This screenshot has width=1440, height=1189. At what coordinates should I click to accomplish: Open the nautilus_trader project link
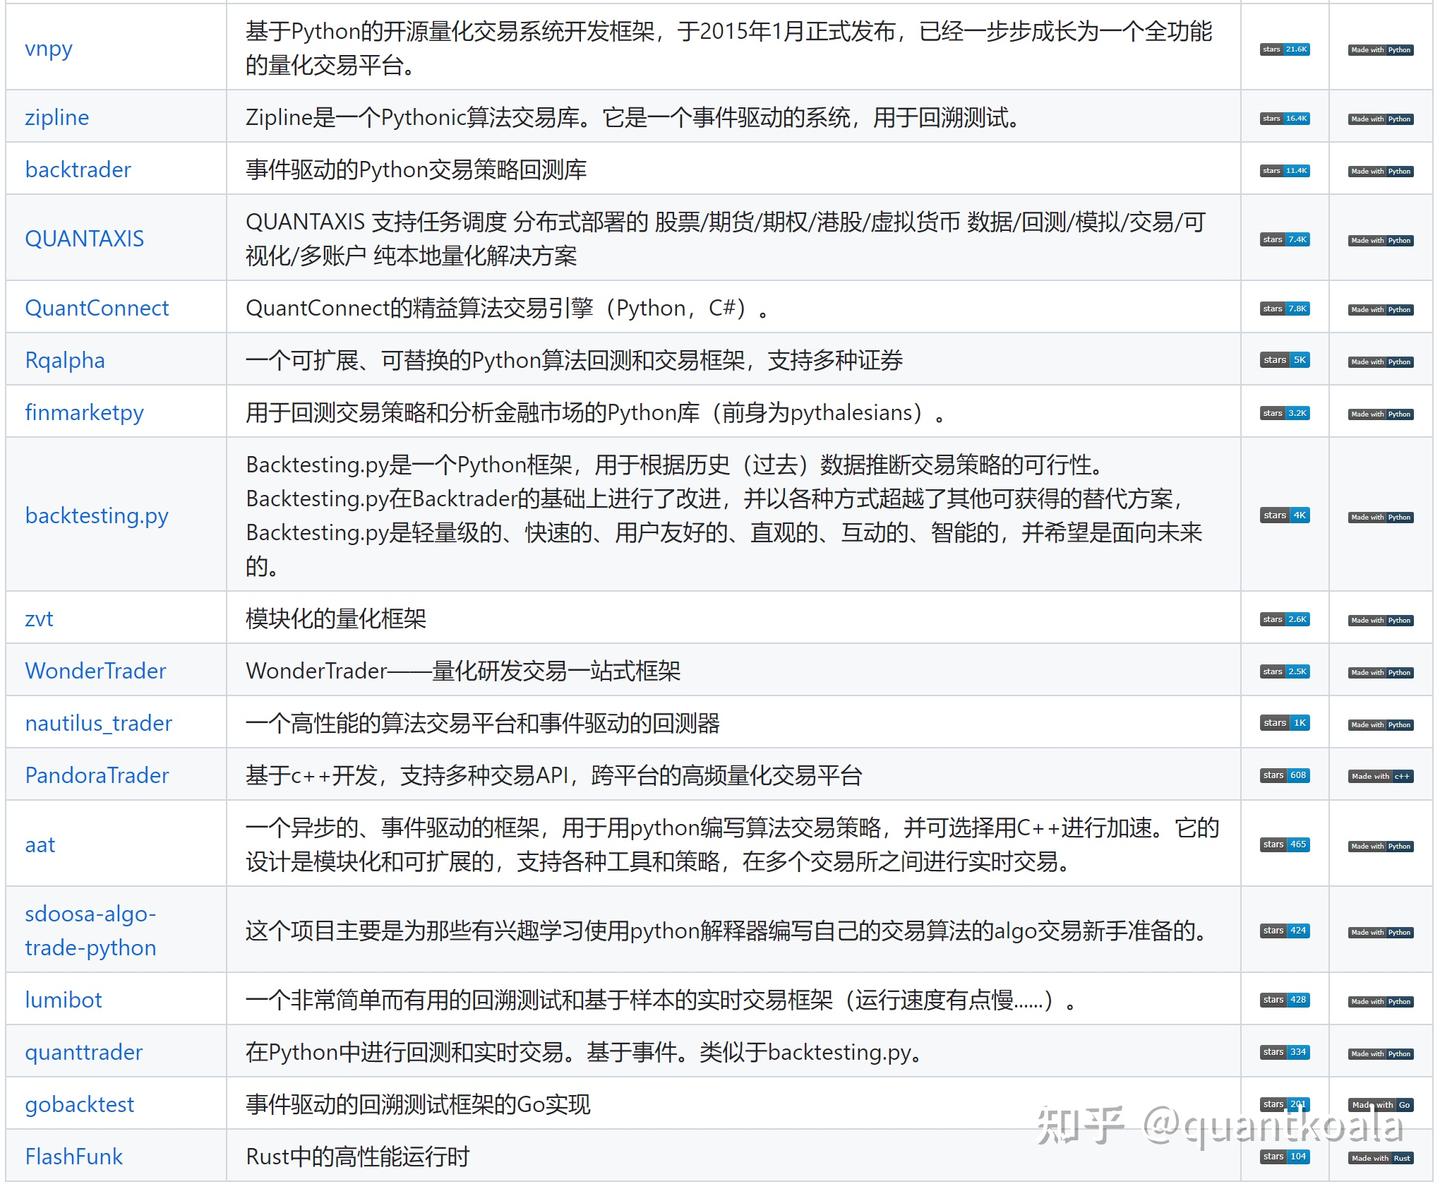[x=98, y=722]
